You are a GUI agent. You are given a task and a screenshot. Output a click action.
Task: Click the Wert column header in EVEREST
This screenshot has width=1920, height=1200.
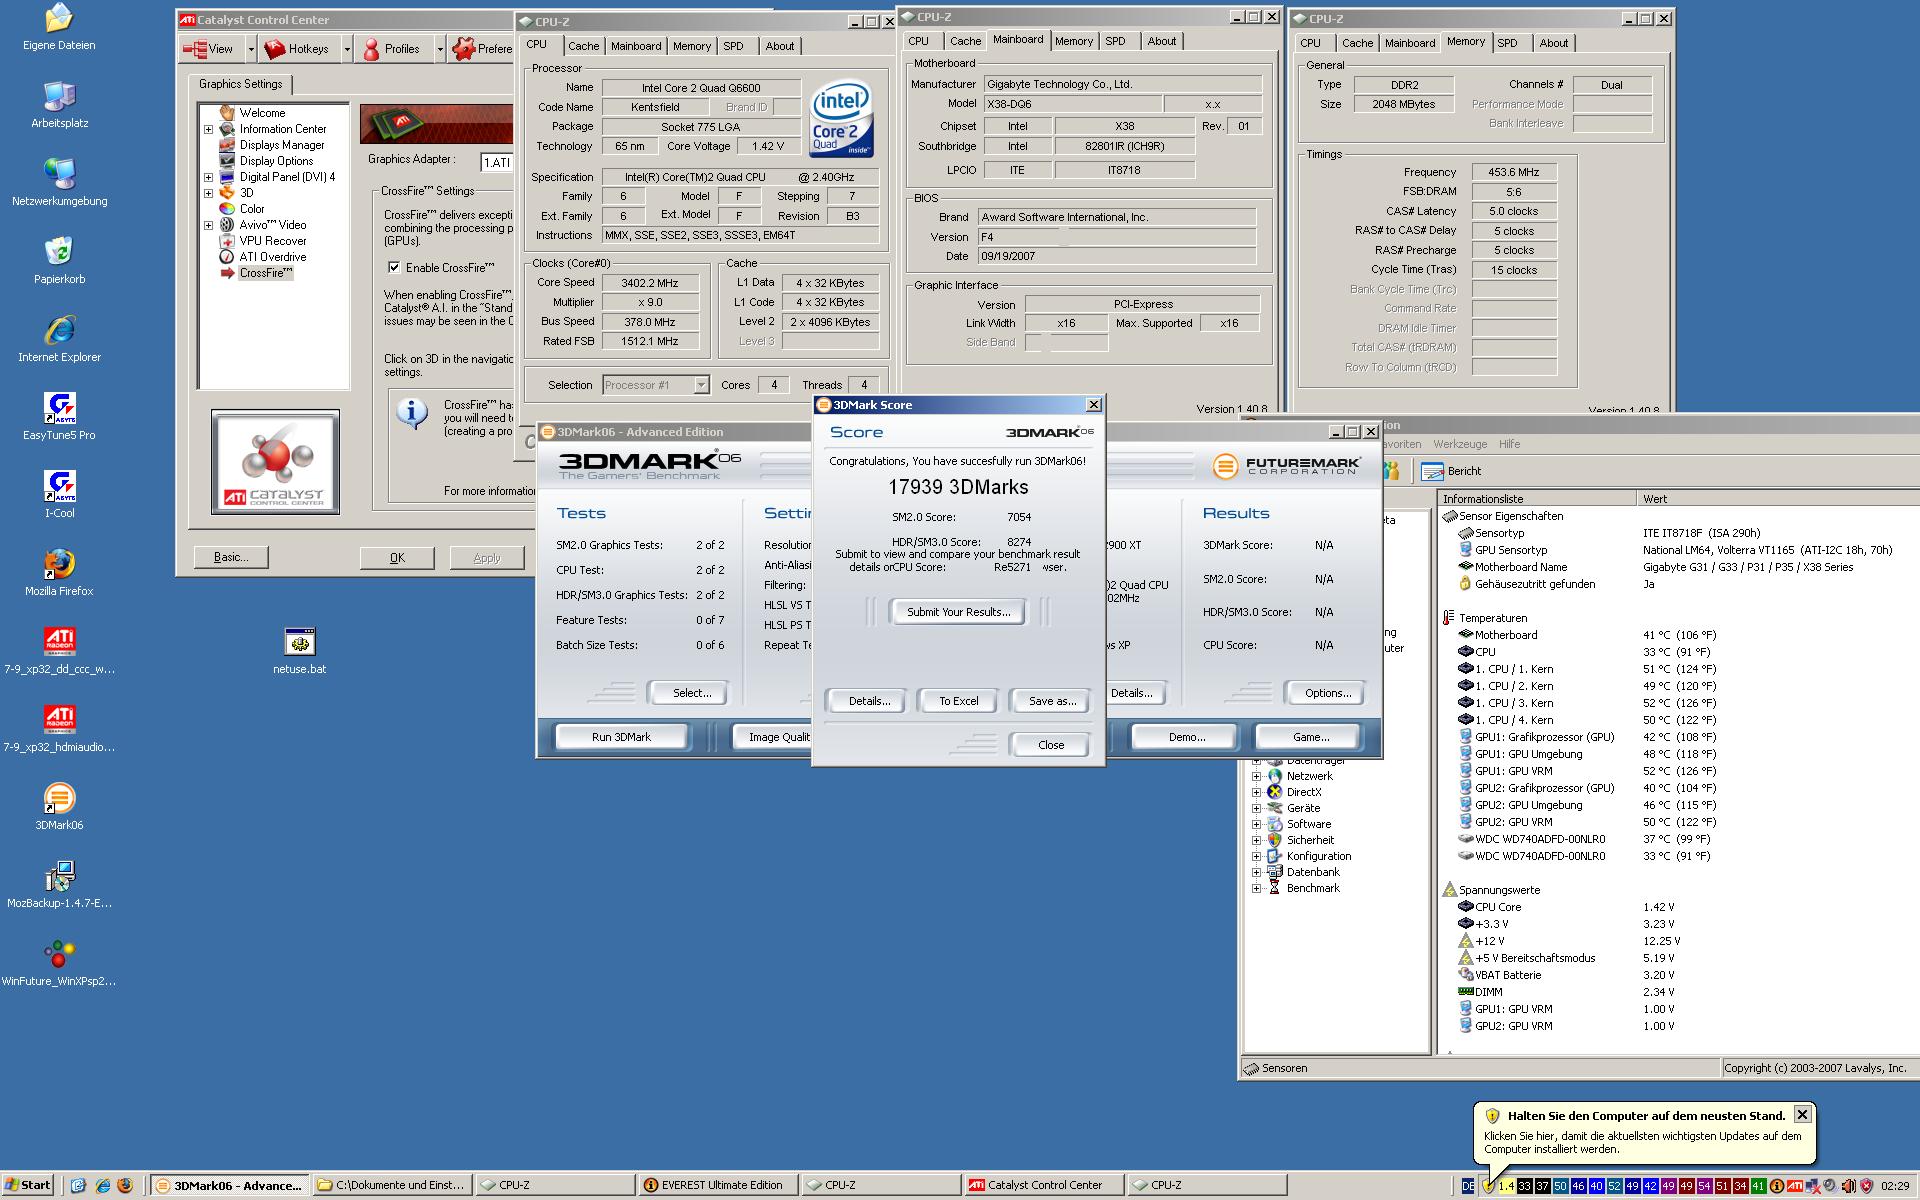1777,498
